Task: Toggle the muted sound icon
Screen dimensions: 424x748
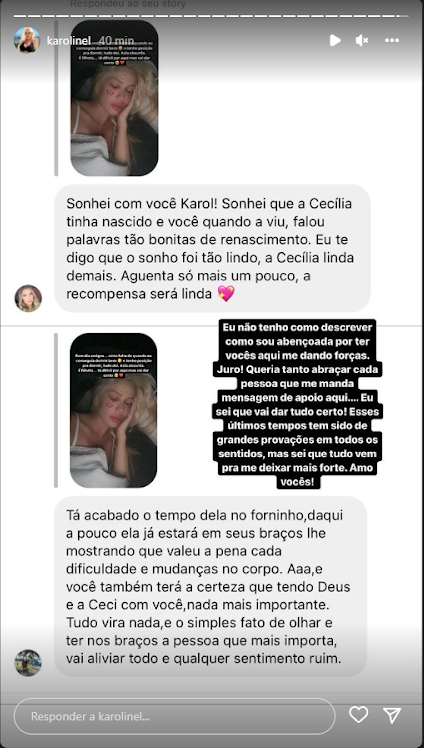Action: (362, 41)
